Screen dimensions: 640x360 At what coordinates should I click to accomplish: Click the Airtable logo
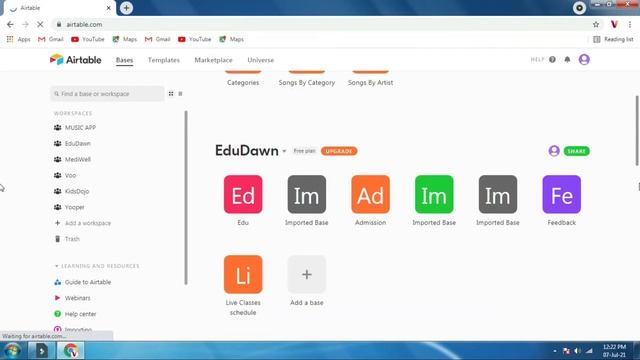(x=76, y=60)
